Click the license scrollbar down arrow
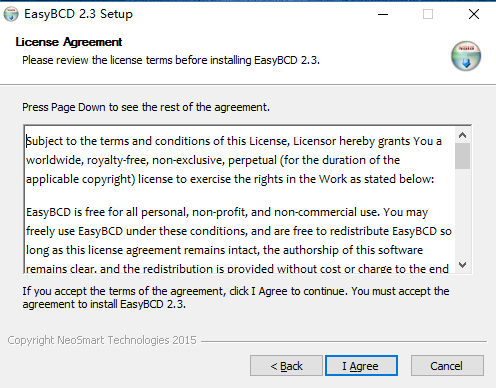This screenshot has width=496, height=388. pos(462,265)
